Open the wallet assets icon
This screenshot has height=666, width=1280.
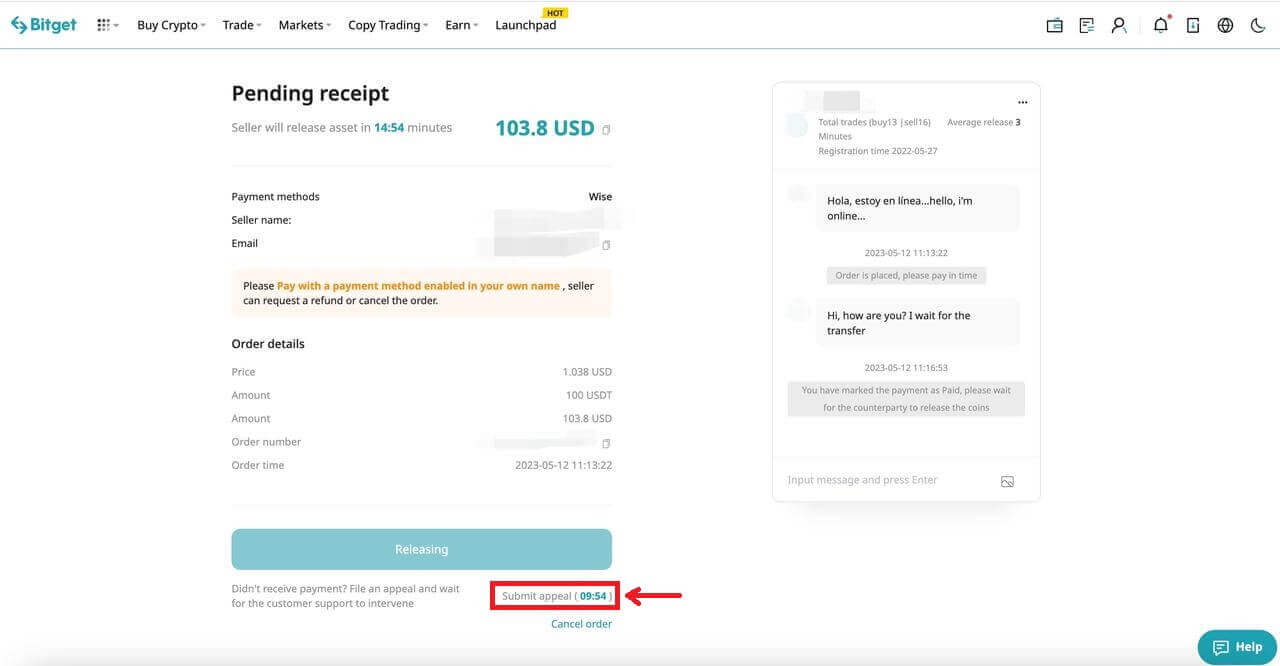tap(1054, 26)
